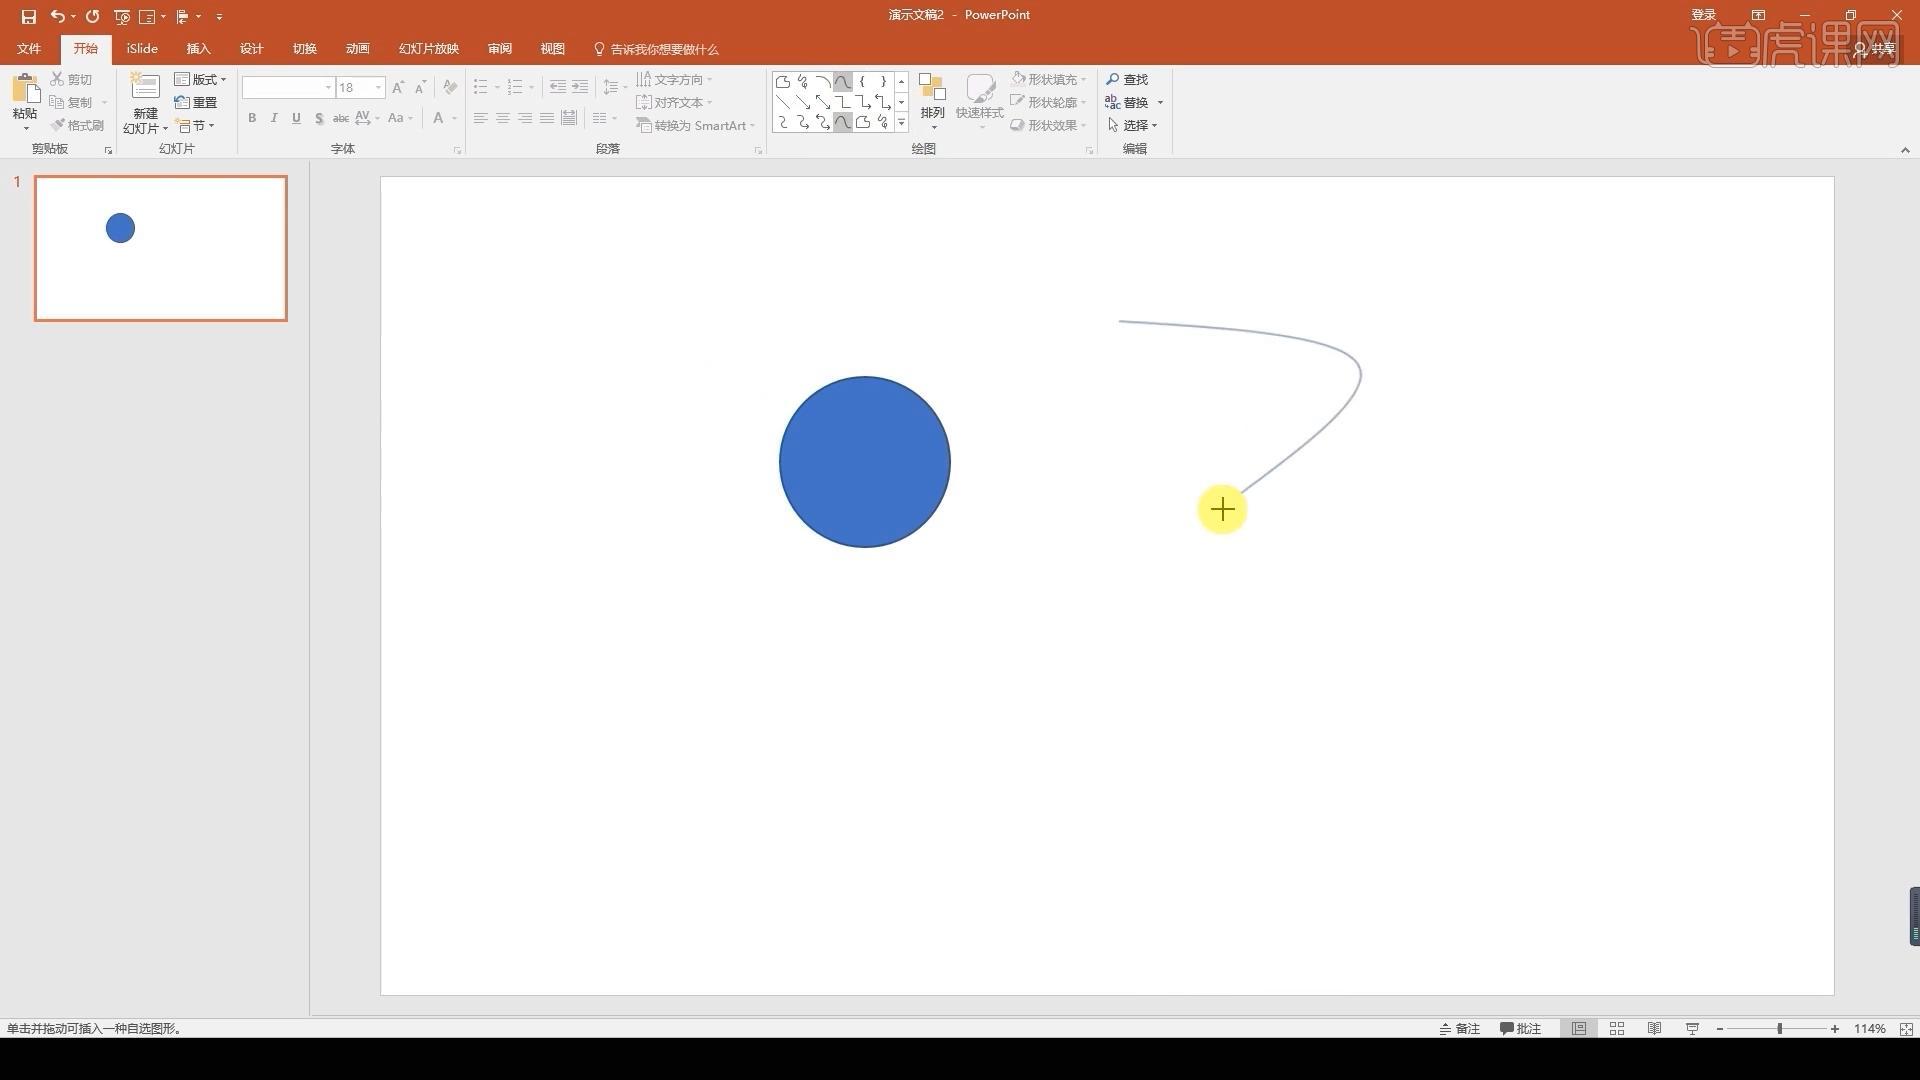Viewport: 1920px width, 1080px height.
Task: Toggle the Comments (批注) pane
Action: (x=1520, y=1028)
